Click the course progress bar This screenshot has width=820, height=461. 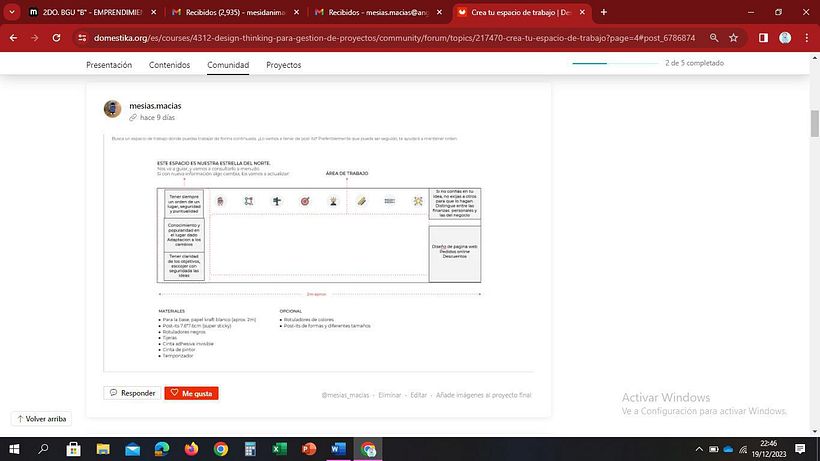(x=615, y=63)
